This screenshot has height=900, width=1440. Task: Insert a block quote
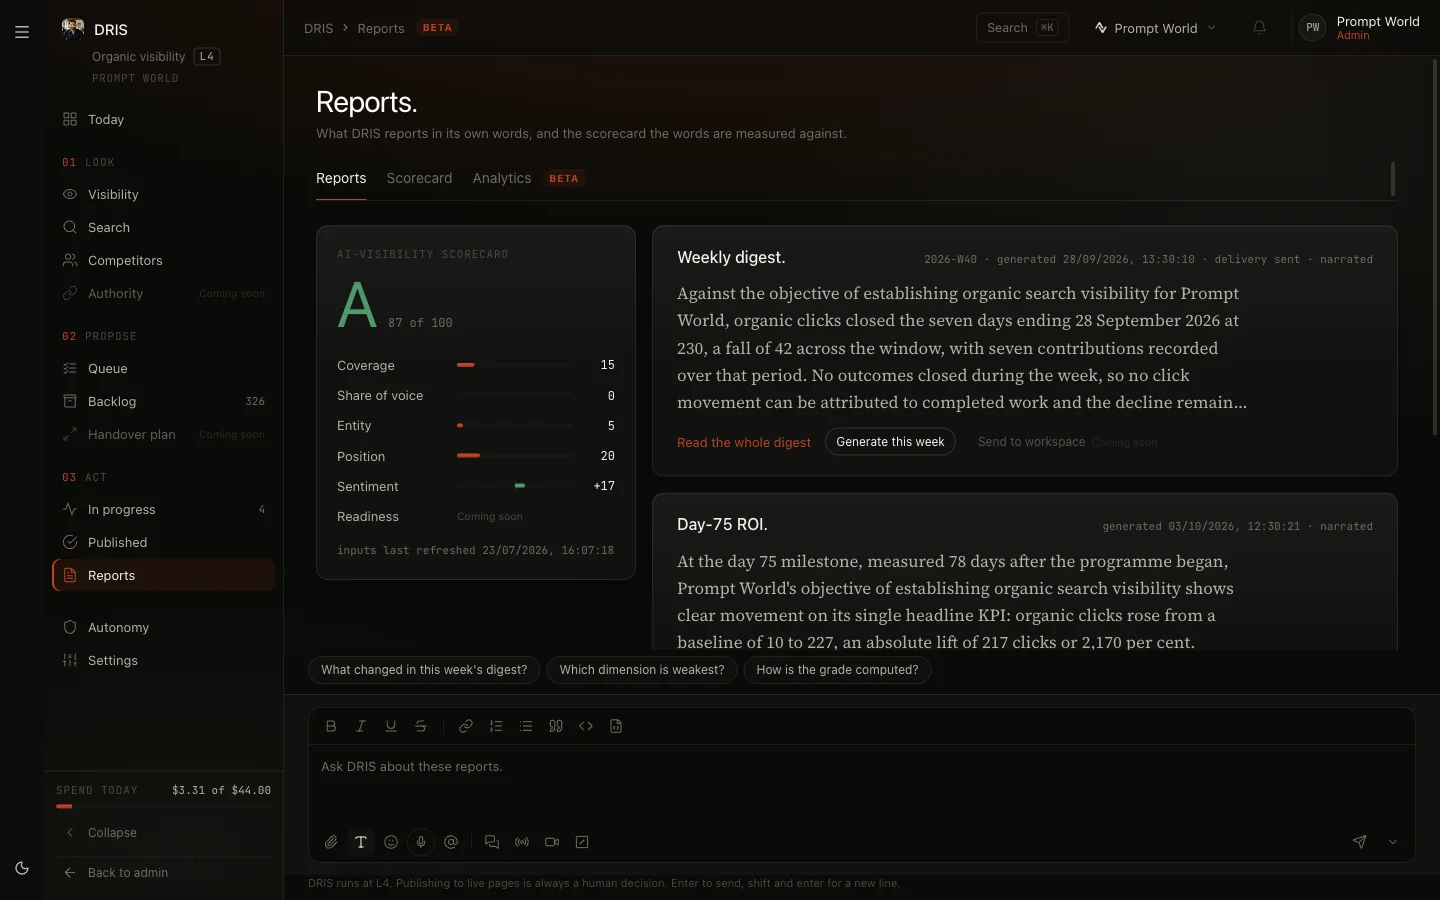tap(556, 726)
